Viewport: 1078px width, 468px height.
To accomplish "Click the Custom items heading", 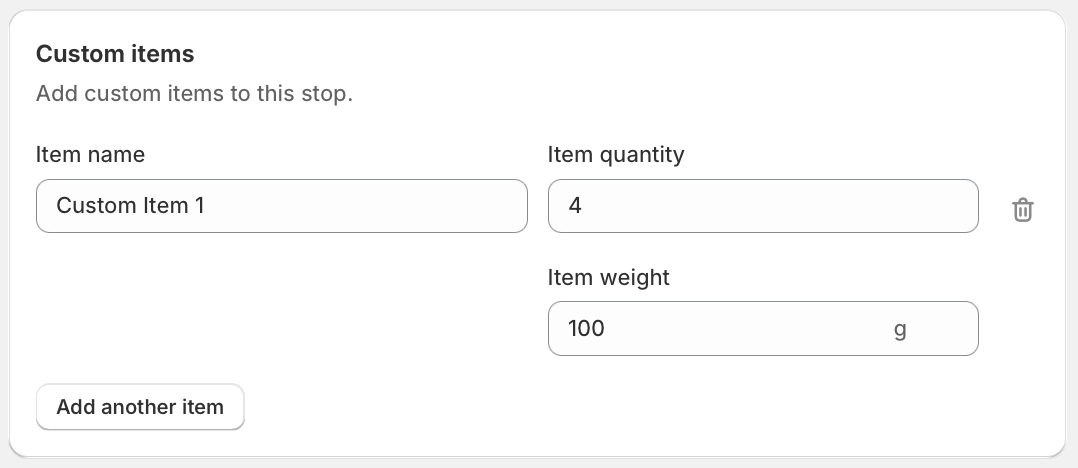I will 115,53.
